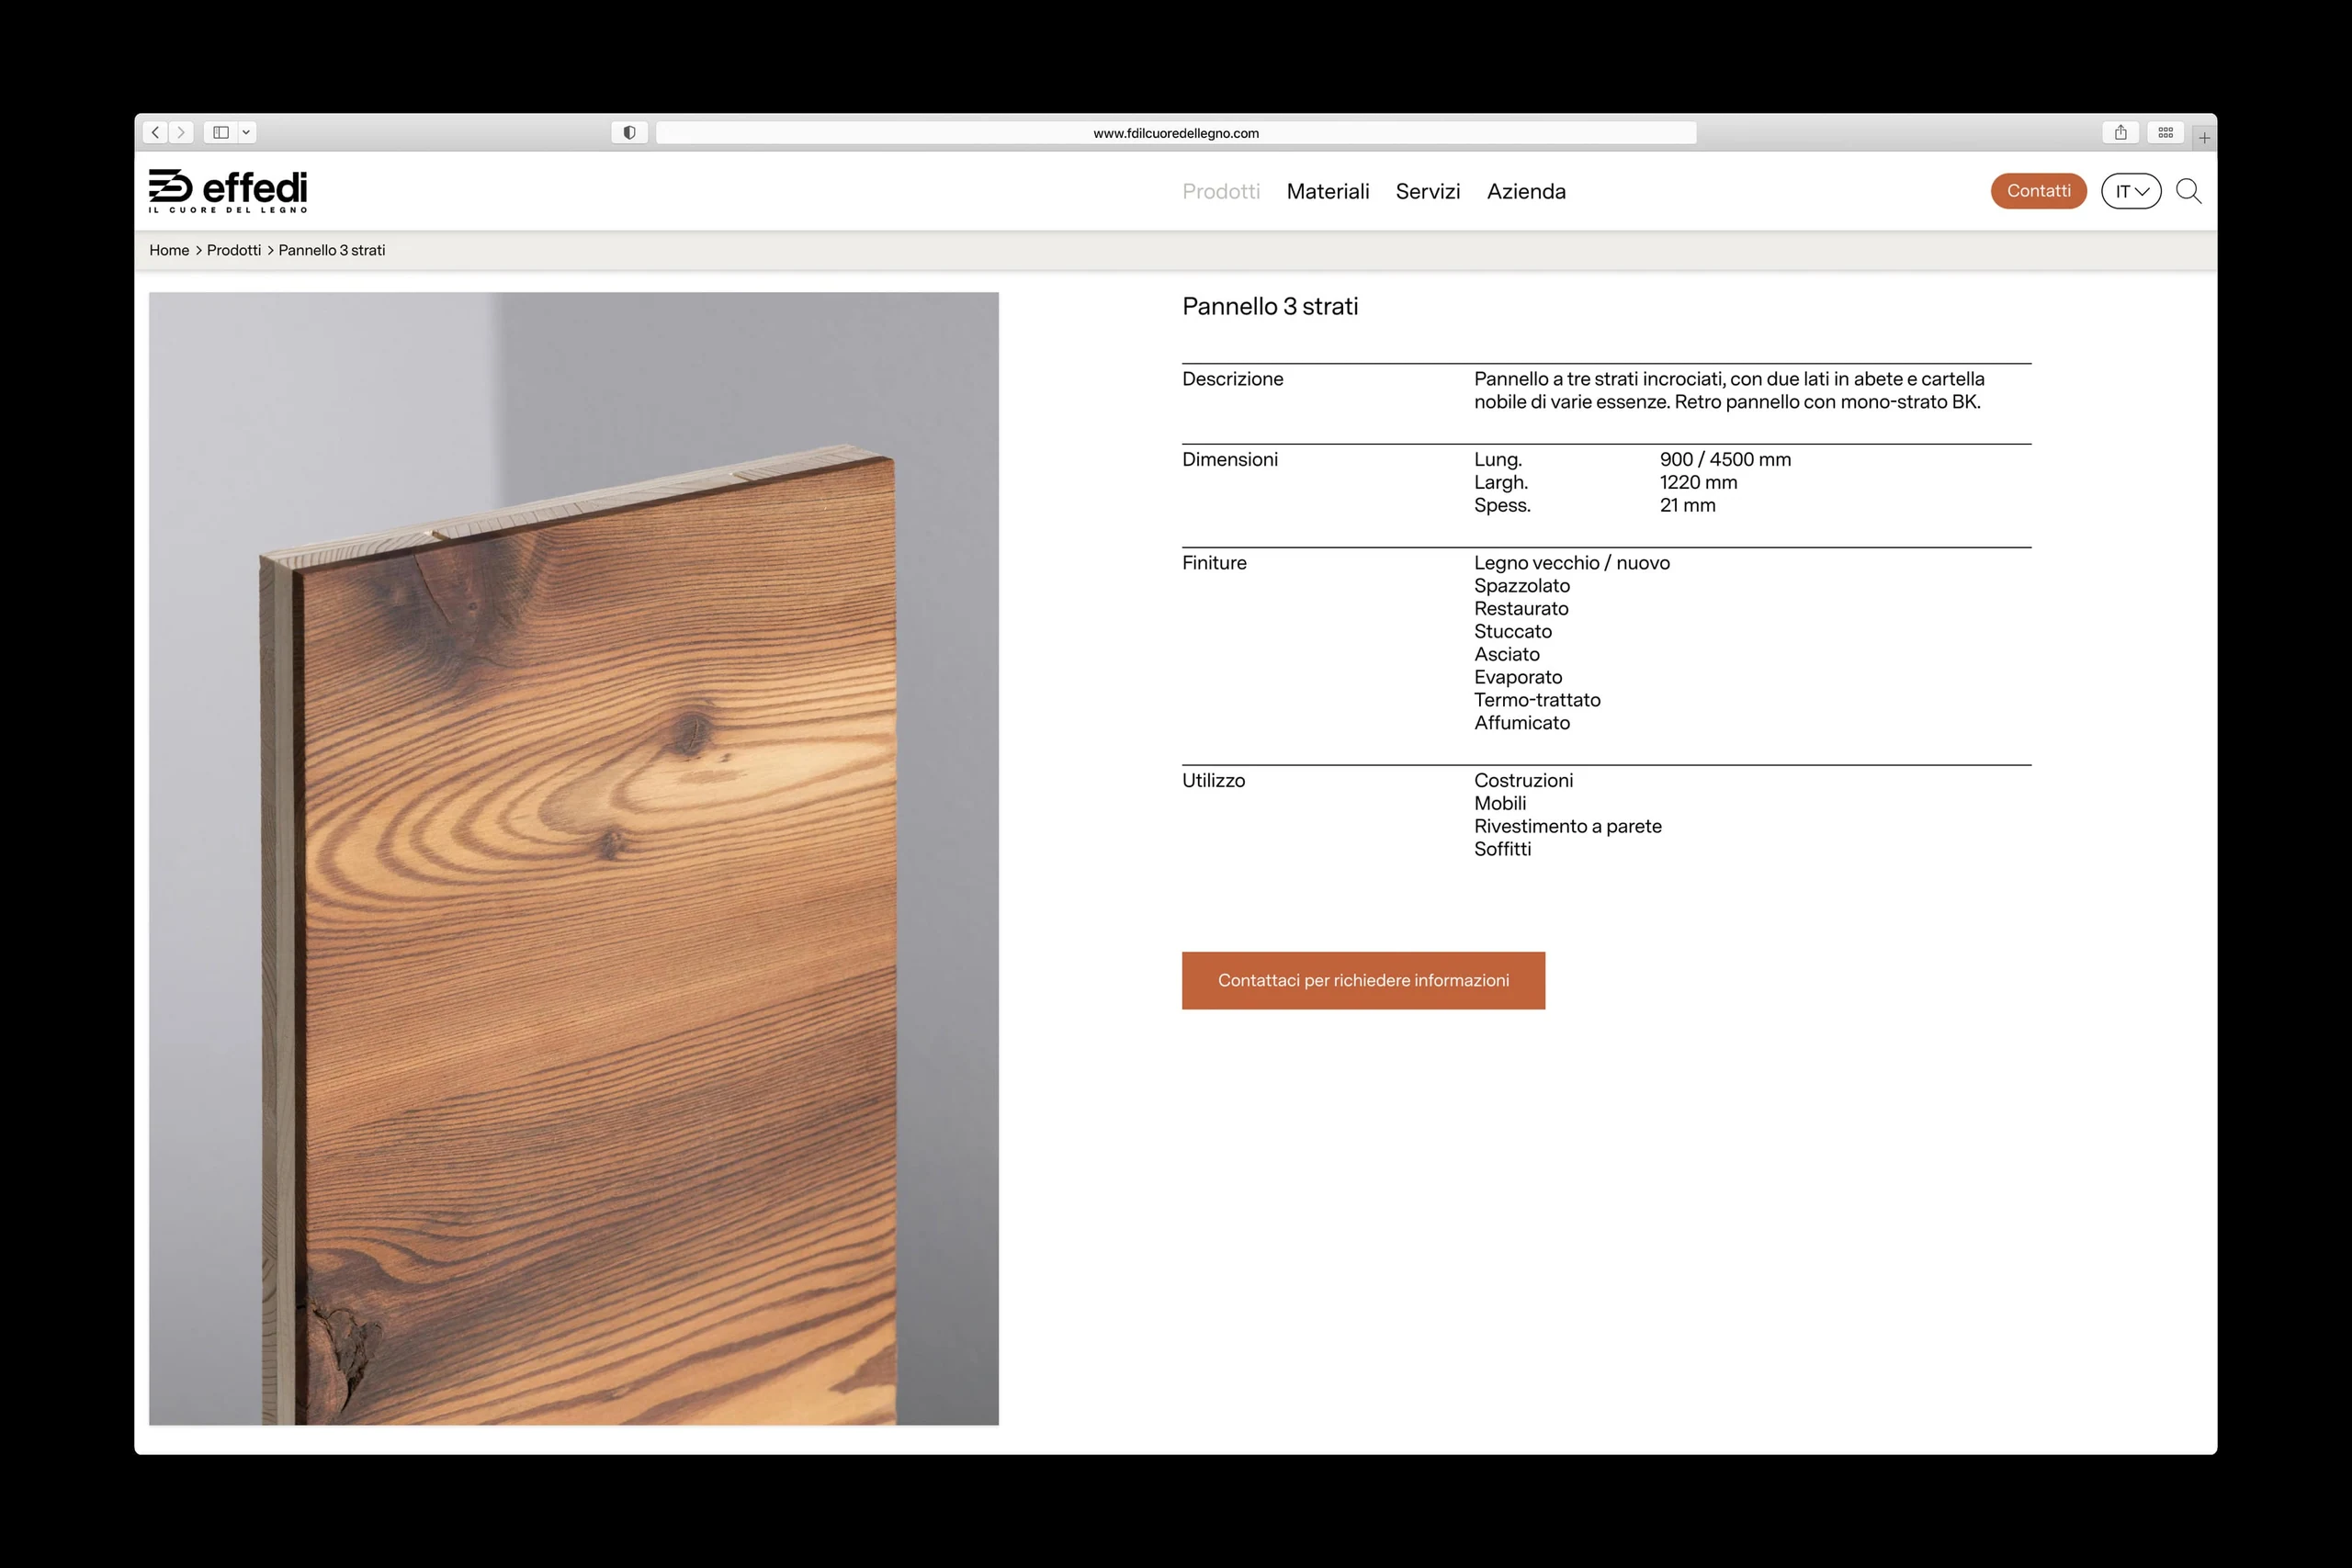Click the Soffitti usage entry
This screenshot has width=2352, height=1568.
(x=1502, y=849)
